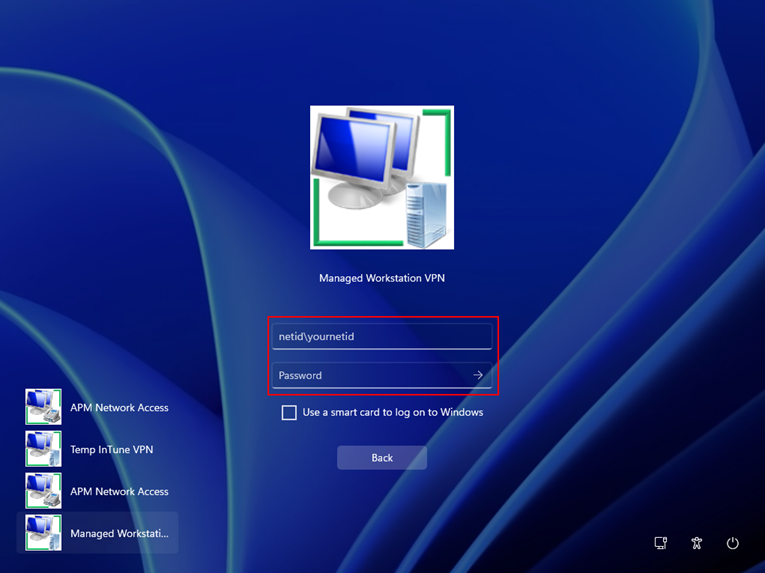Select the Managed Workstati... sign-in icon

pyautogui.click(x=43, y=533)
